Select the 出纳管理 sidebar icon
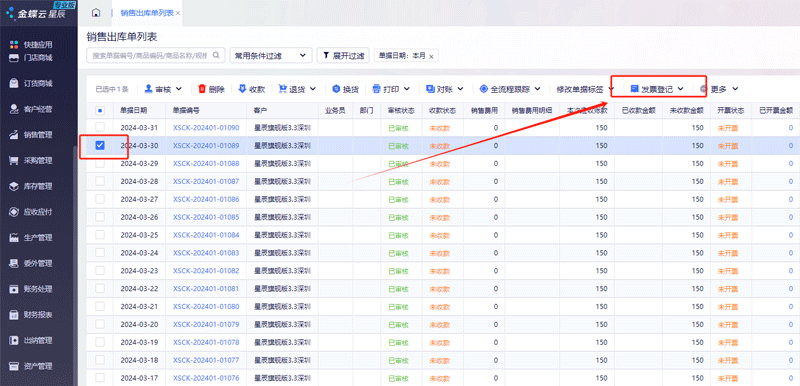Screen dimensions: 800x386 tap(15, 340)
